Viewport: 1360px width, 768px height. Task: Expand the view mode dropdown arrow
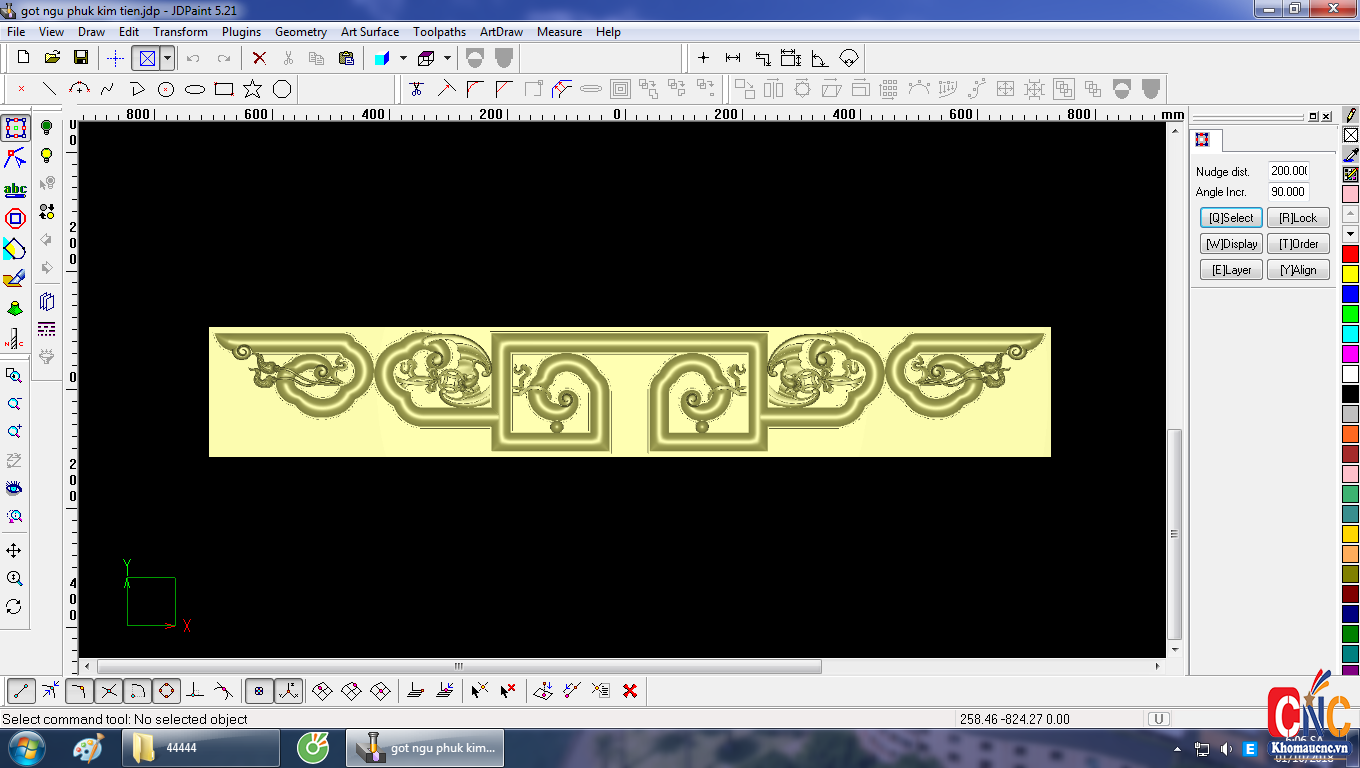pyautogui.click(x=167, y=58)
